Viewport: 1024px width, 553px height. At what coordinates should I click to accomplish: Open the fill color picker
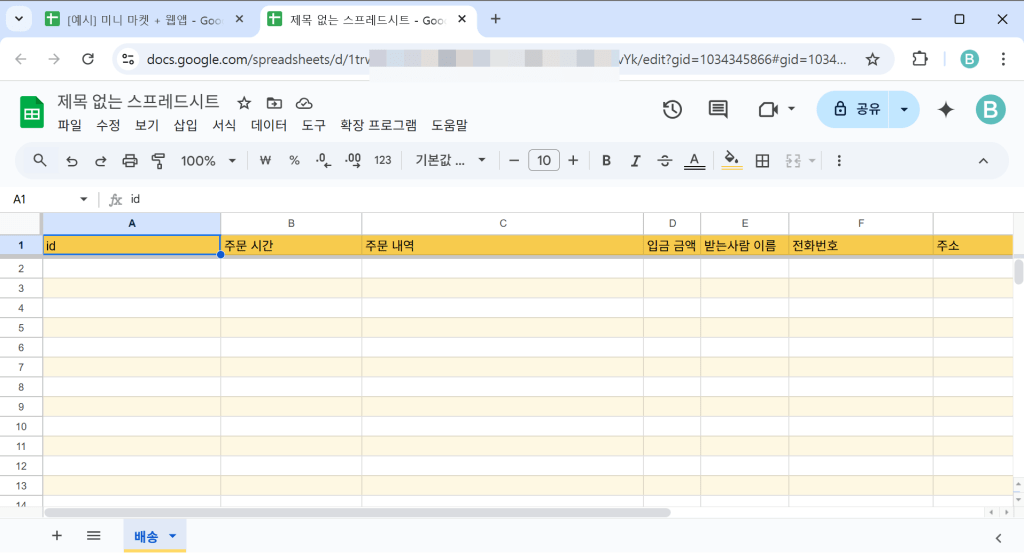731,161
